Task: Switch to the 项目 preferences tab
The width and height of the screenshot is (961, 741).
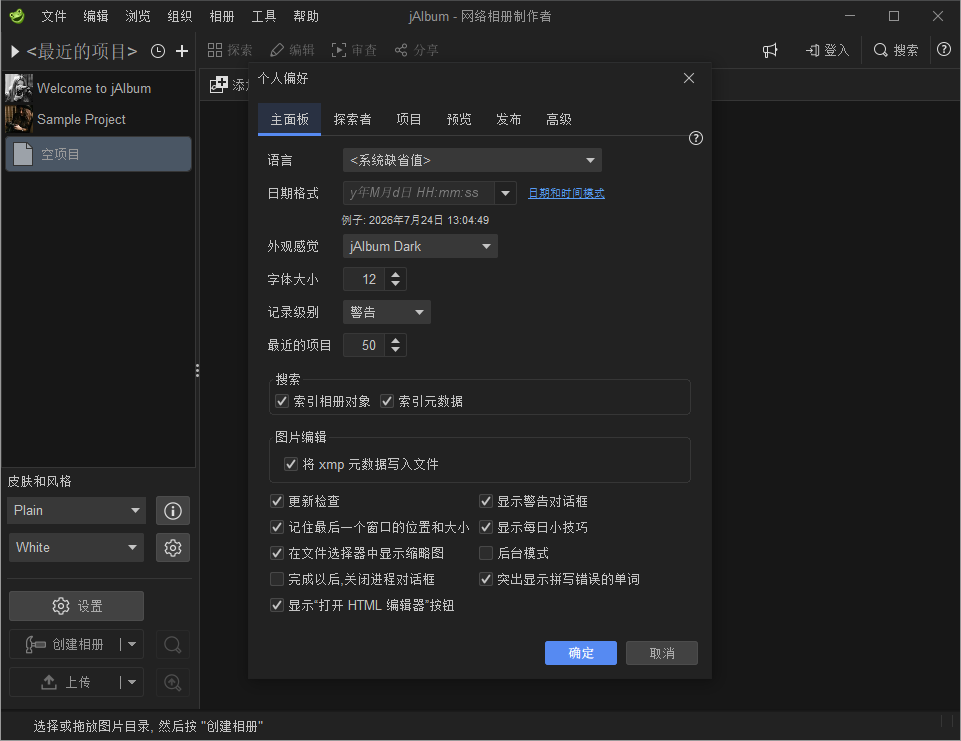Action: pyautogui.click(x=409, y=120)
